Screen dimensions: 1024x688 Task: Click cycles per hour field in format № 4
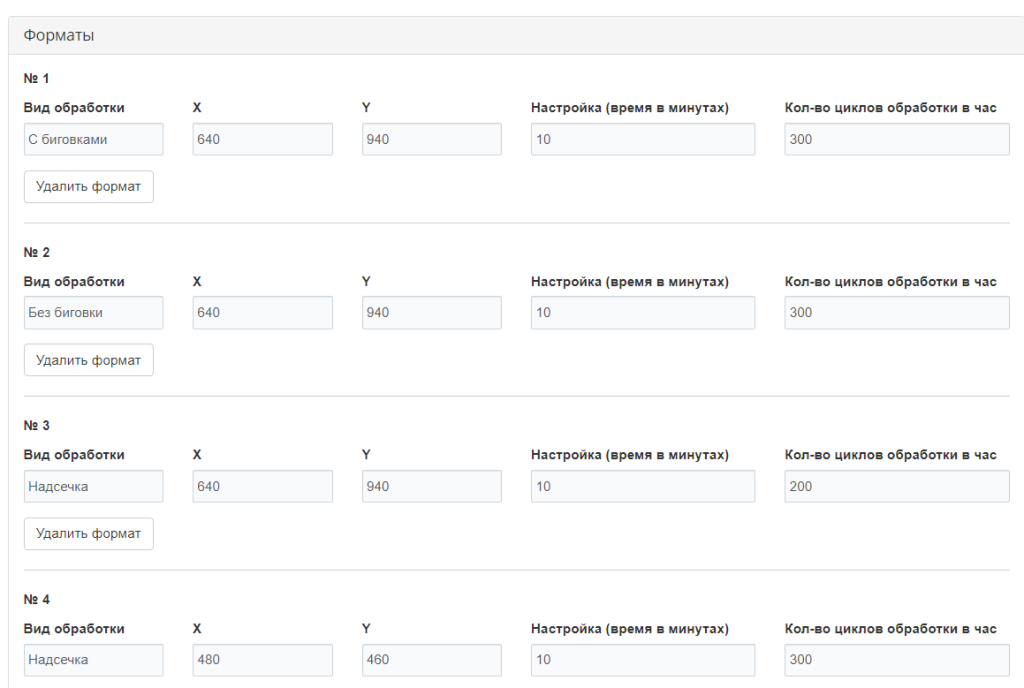[896, 660]
